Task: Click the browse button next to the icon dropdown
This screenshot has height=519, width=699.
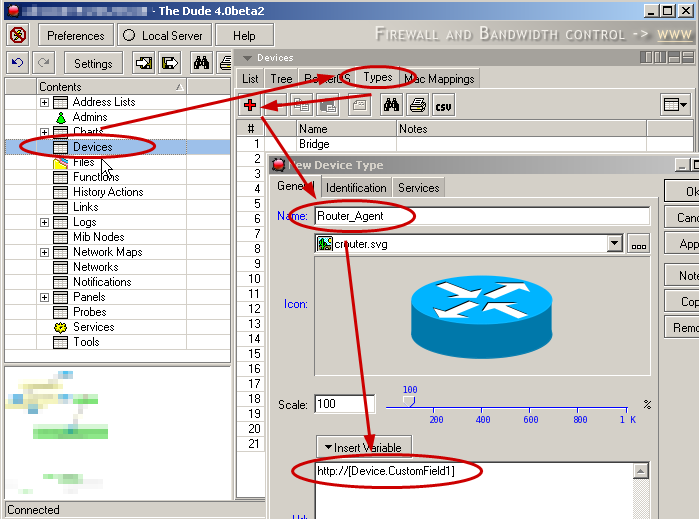Action: pyautogui.click(x=638, y=244)
